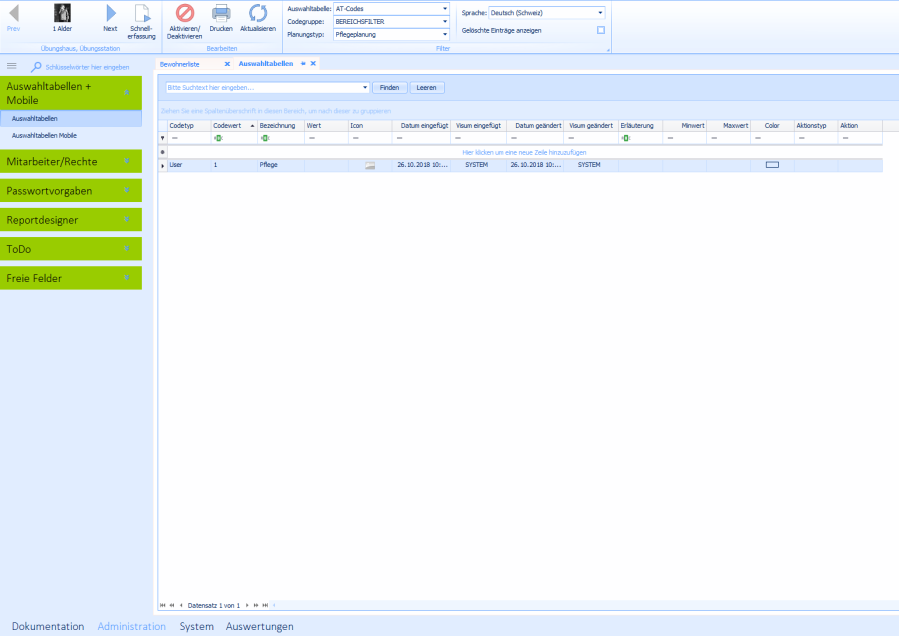Toggle 'Gelöschte Einträge anzeigen' checkbox
Screen dimensions: 899x637
click(601, 30)
